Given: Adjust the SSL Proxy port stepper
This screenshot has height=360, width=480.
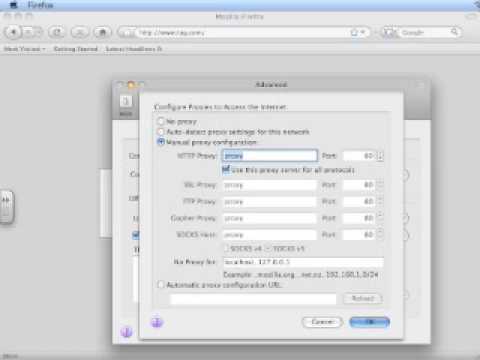Looking at the screenshot, I should [x=380, y=185].
